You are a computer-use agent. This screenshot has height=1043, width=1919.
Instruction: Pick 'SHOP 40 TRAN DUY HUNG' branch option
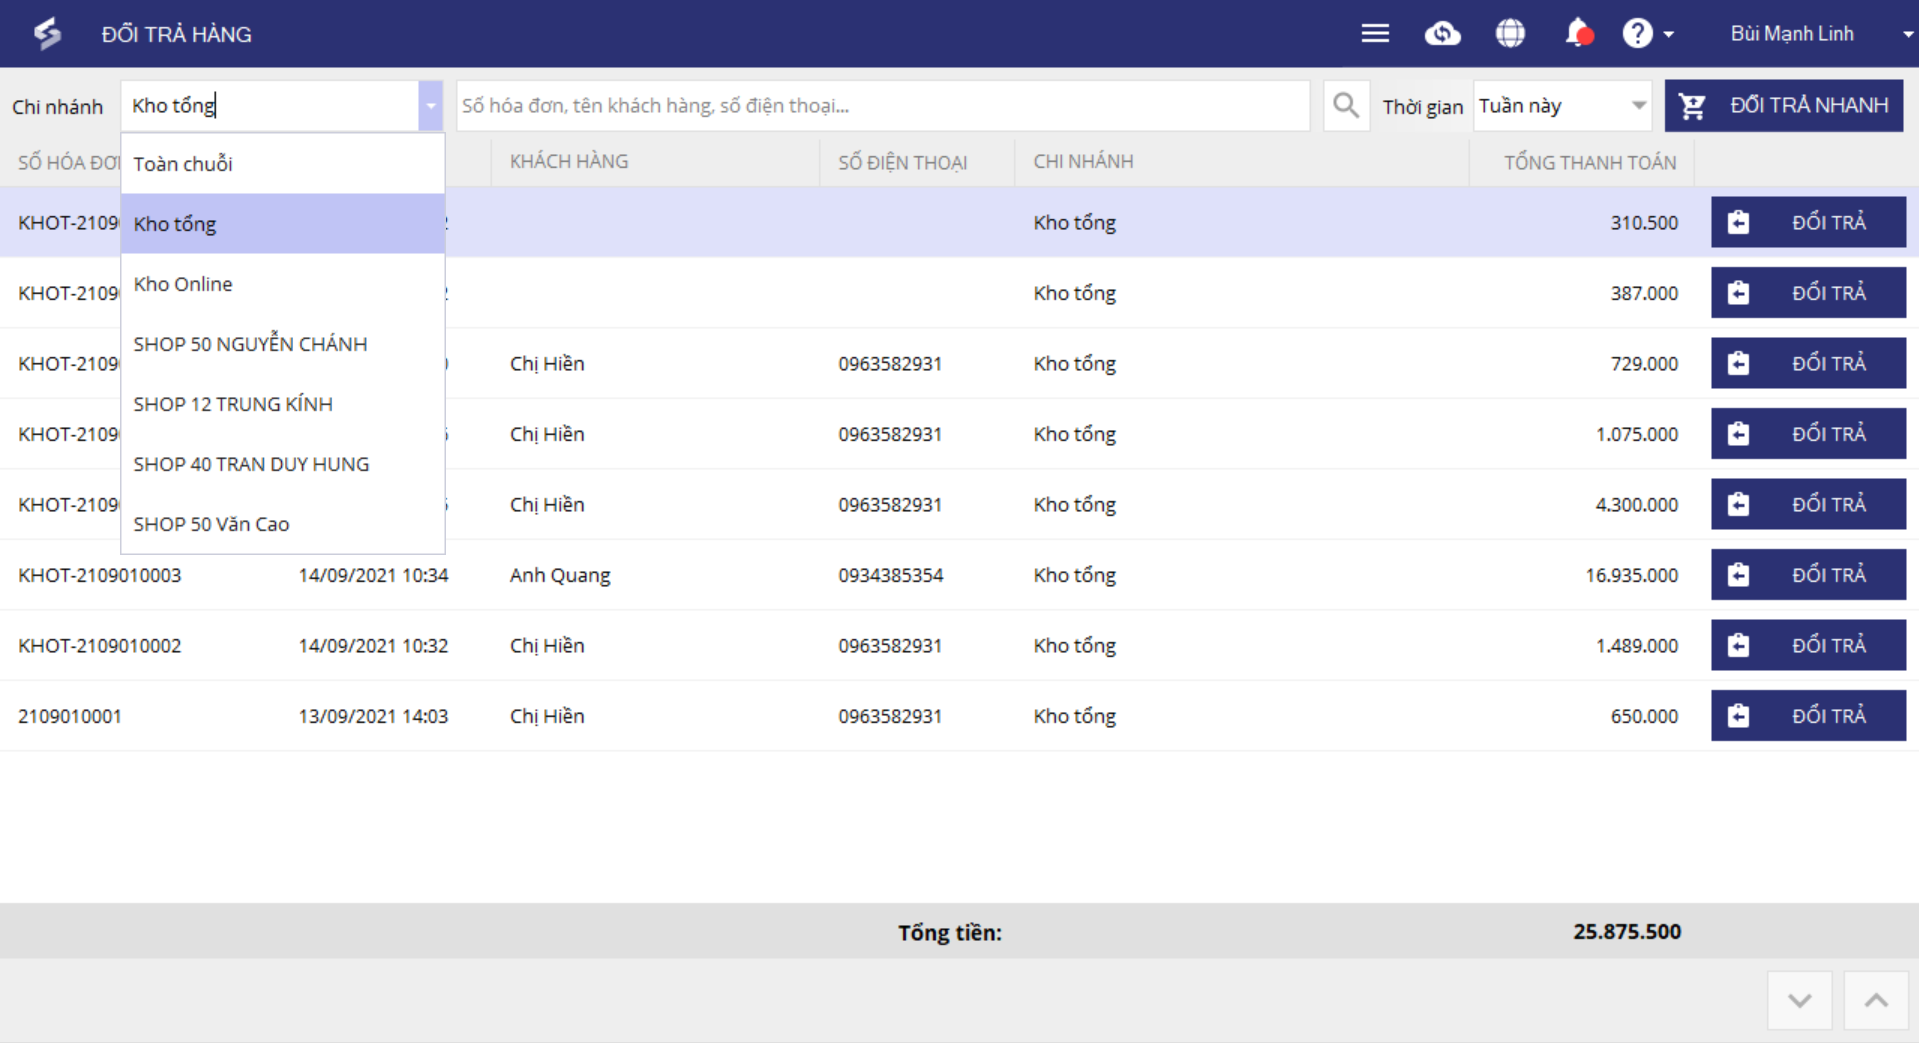click(283, 464)
